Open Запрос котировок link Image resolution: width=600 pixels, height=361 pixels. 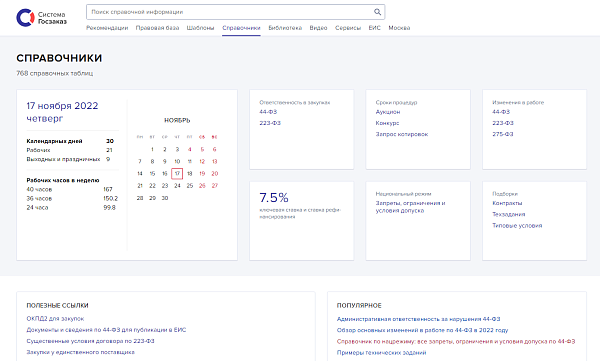402,134
